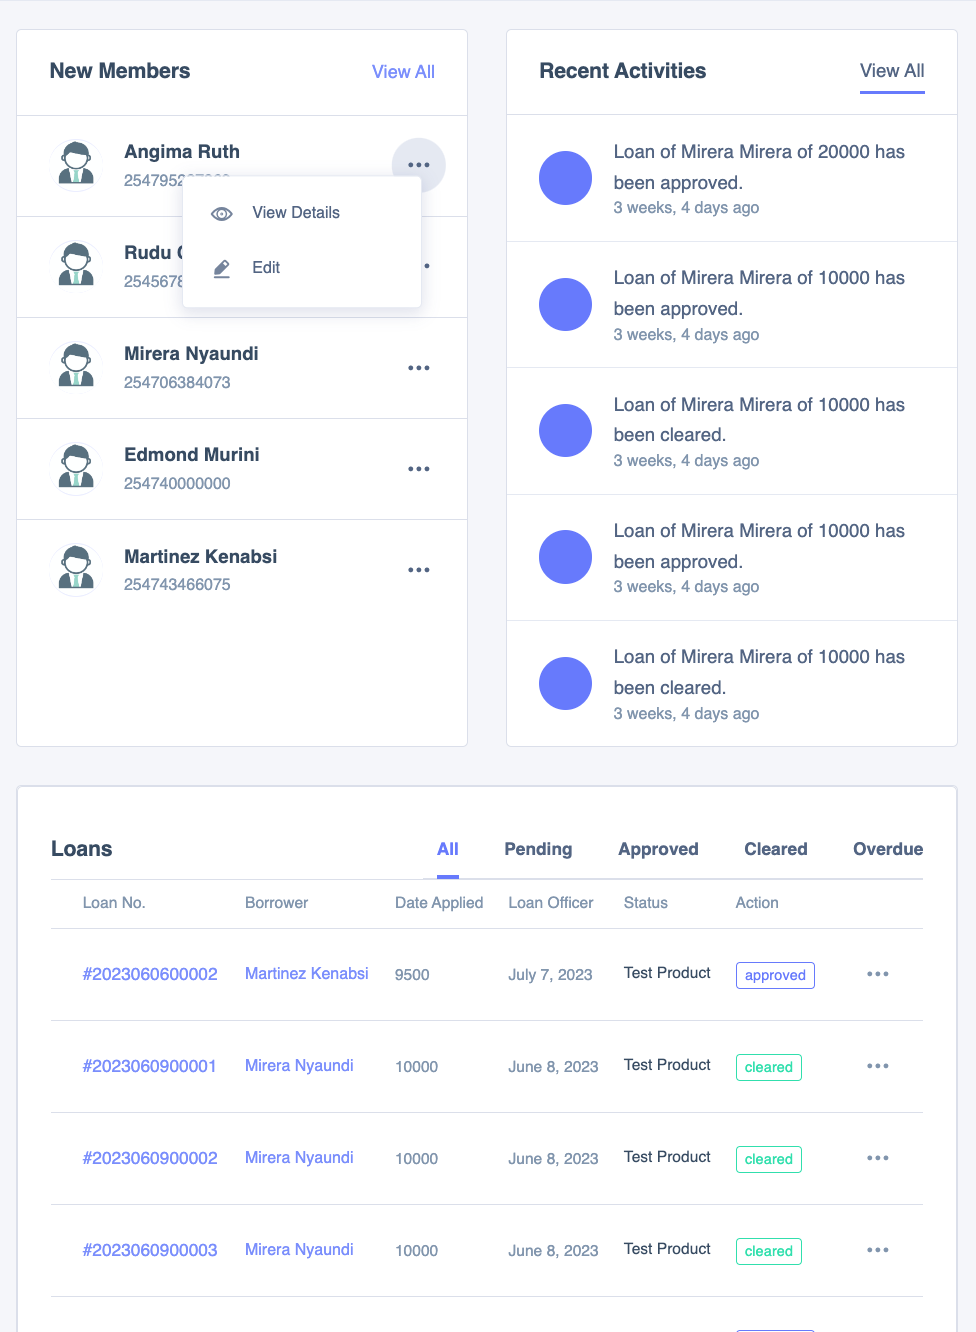Image resolution: width=976 pixels, height=1332 pixels.
Task: Click the blue circle beside the 20000 loan activity
Action: point(566,178)
